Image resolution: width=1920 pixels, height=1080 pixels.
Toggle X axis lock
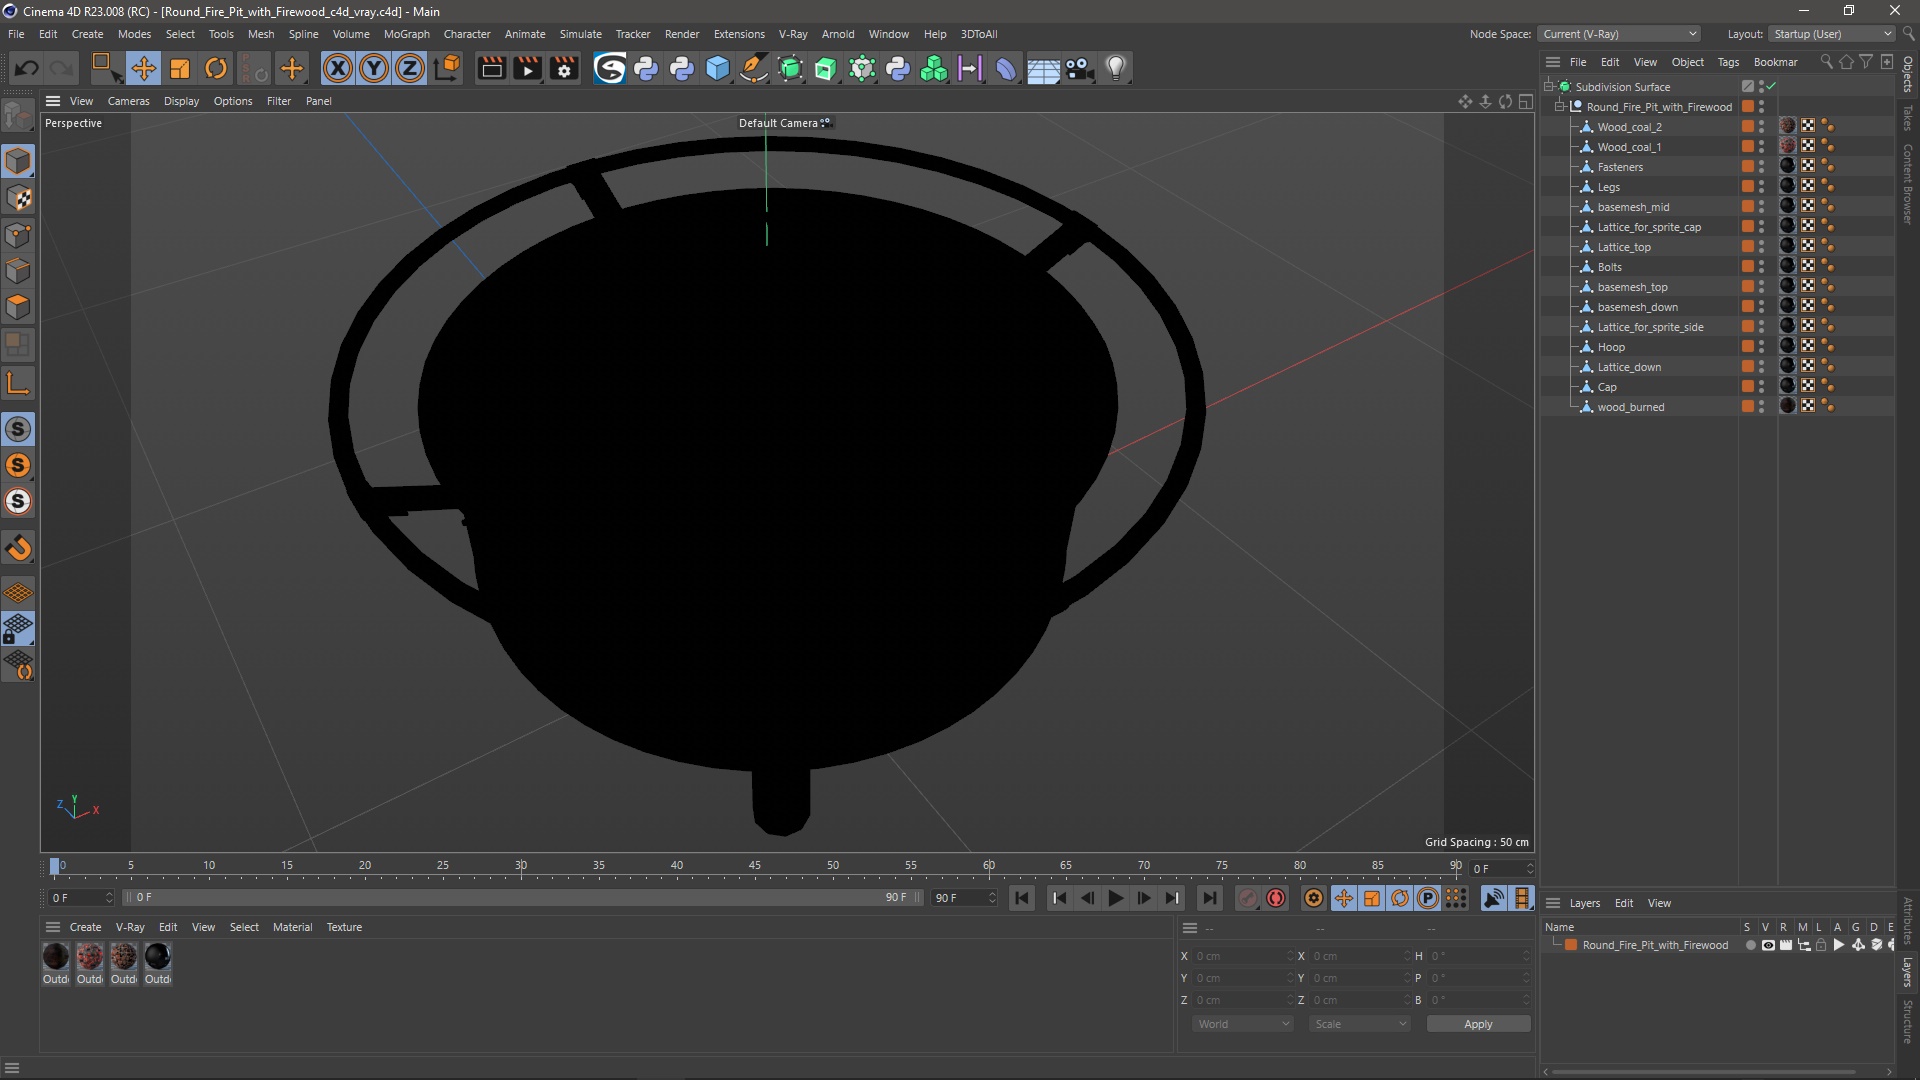click(338, 68)
